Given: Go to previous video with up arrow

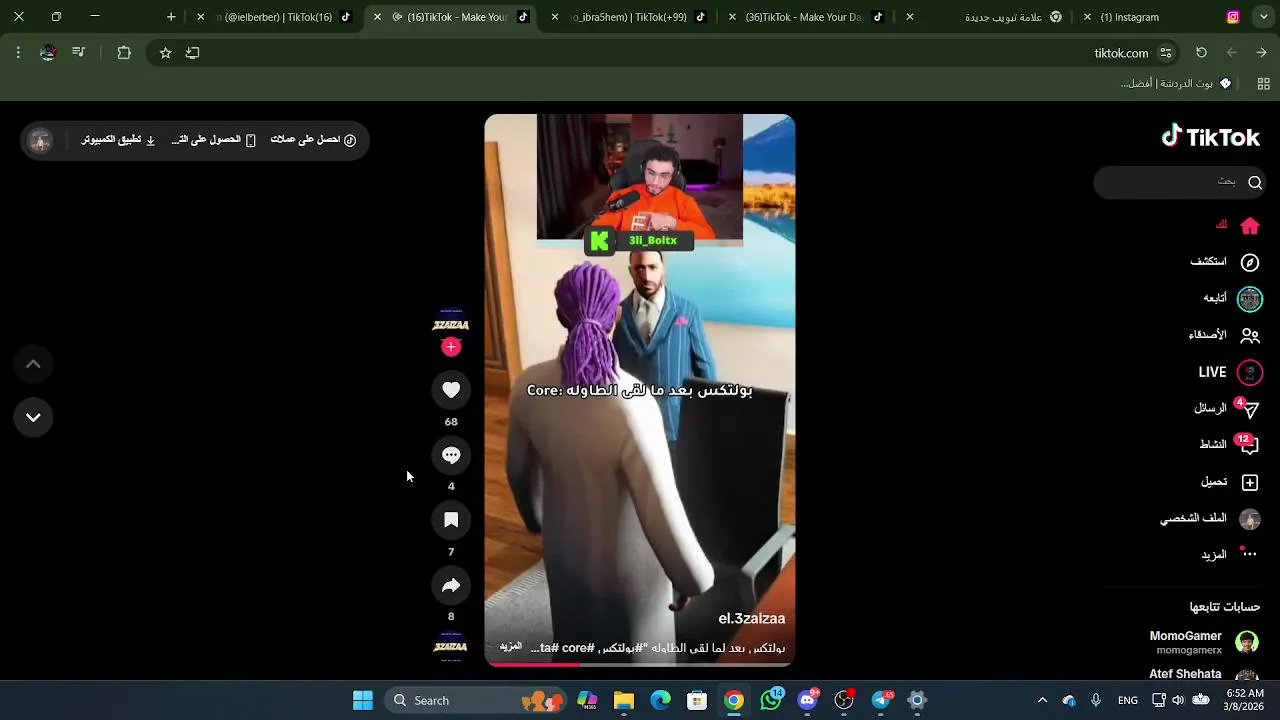Looking at the screenshot, I should click(33, 364).
